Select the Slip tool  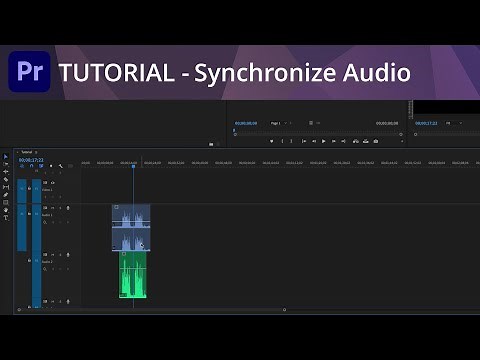click(6, 187)
